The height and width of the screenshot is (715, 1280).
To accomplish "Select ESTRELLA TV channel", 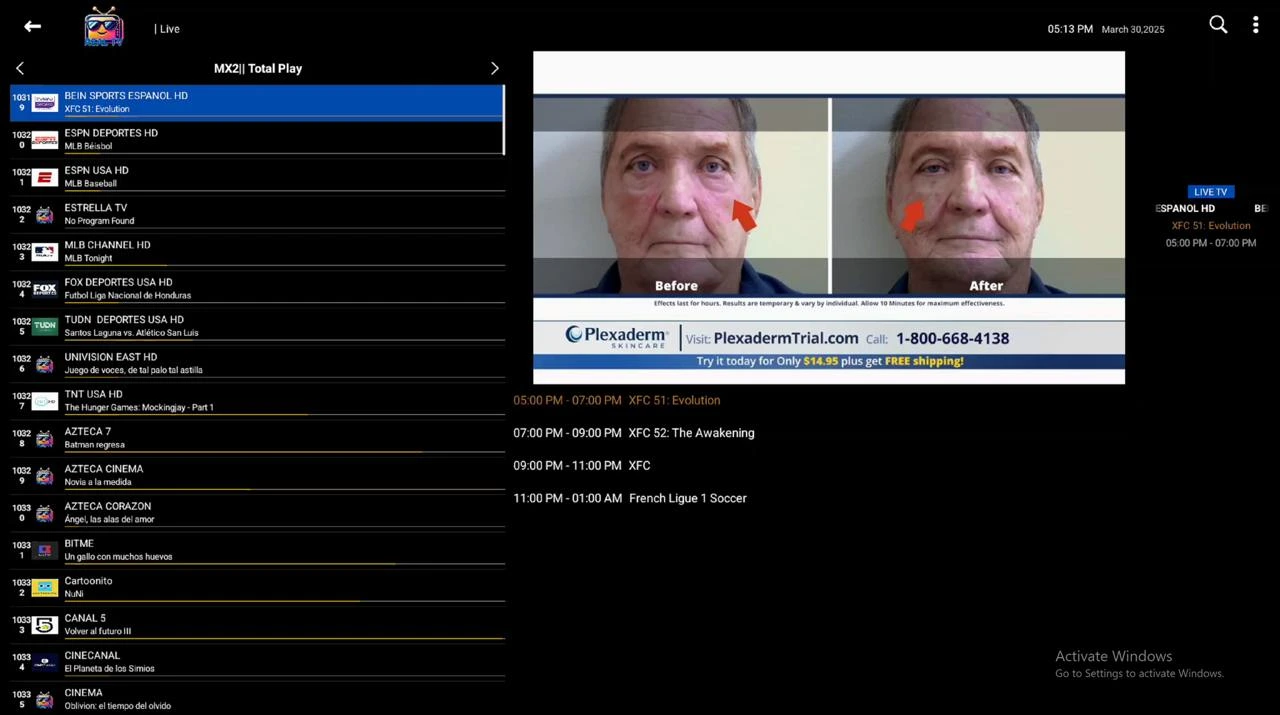I will [x=257, y=214].
